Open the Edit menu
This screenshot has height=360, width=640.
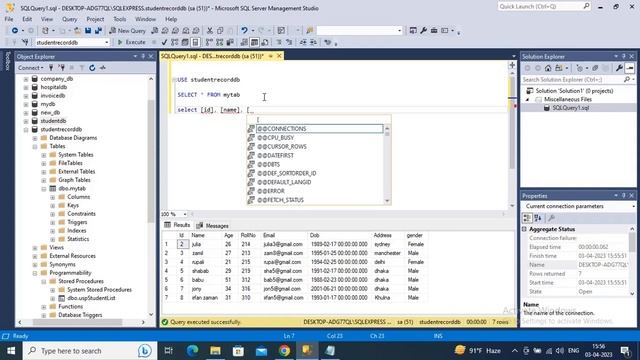click(27, 19)
